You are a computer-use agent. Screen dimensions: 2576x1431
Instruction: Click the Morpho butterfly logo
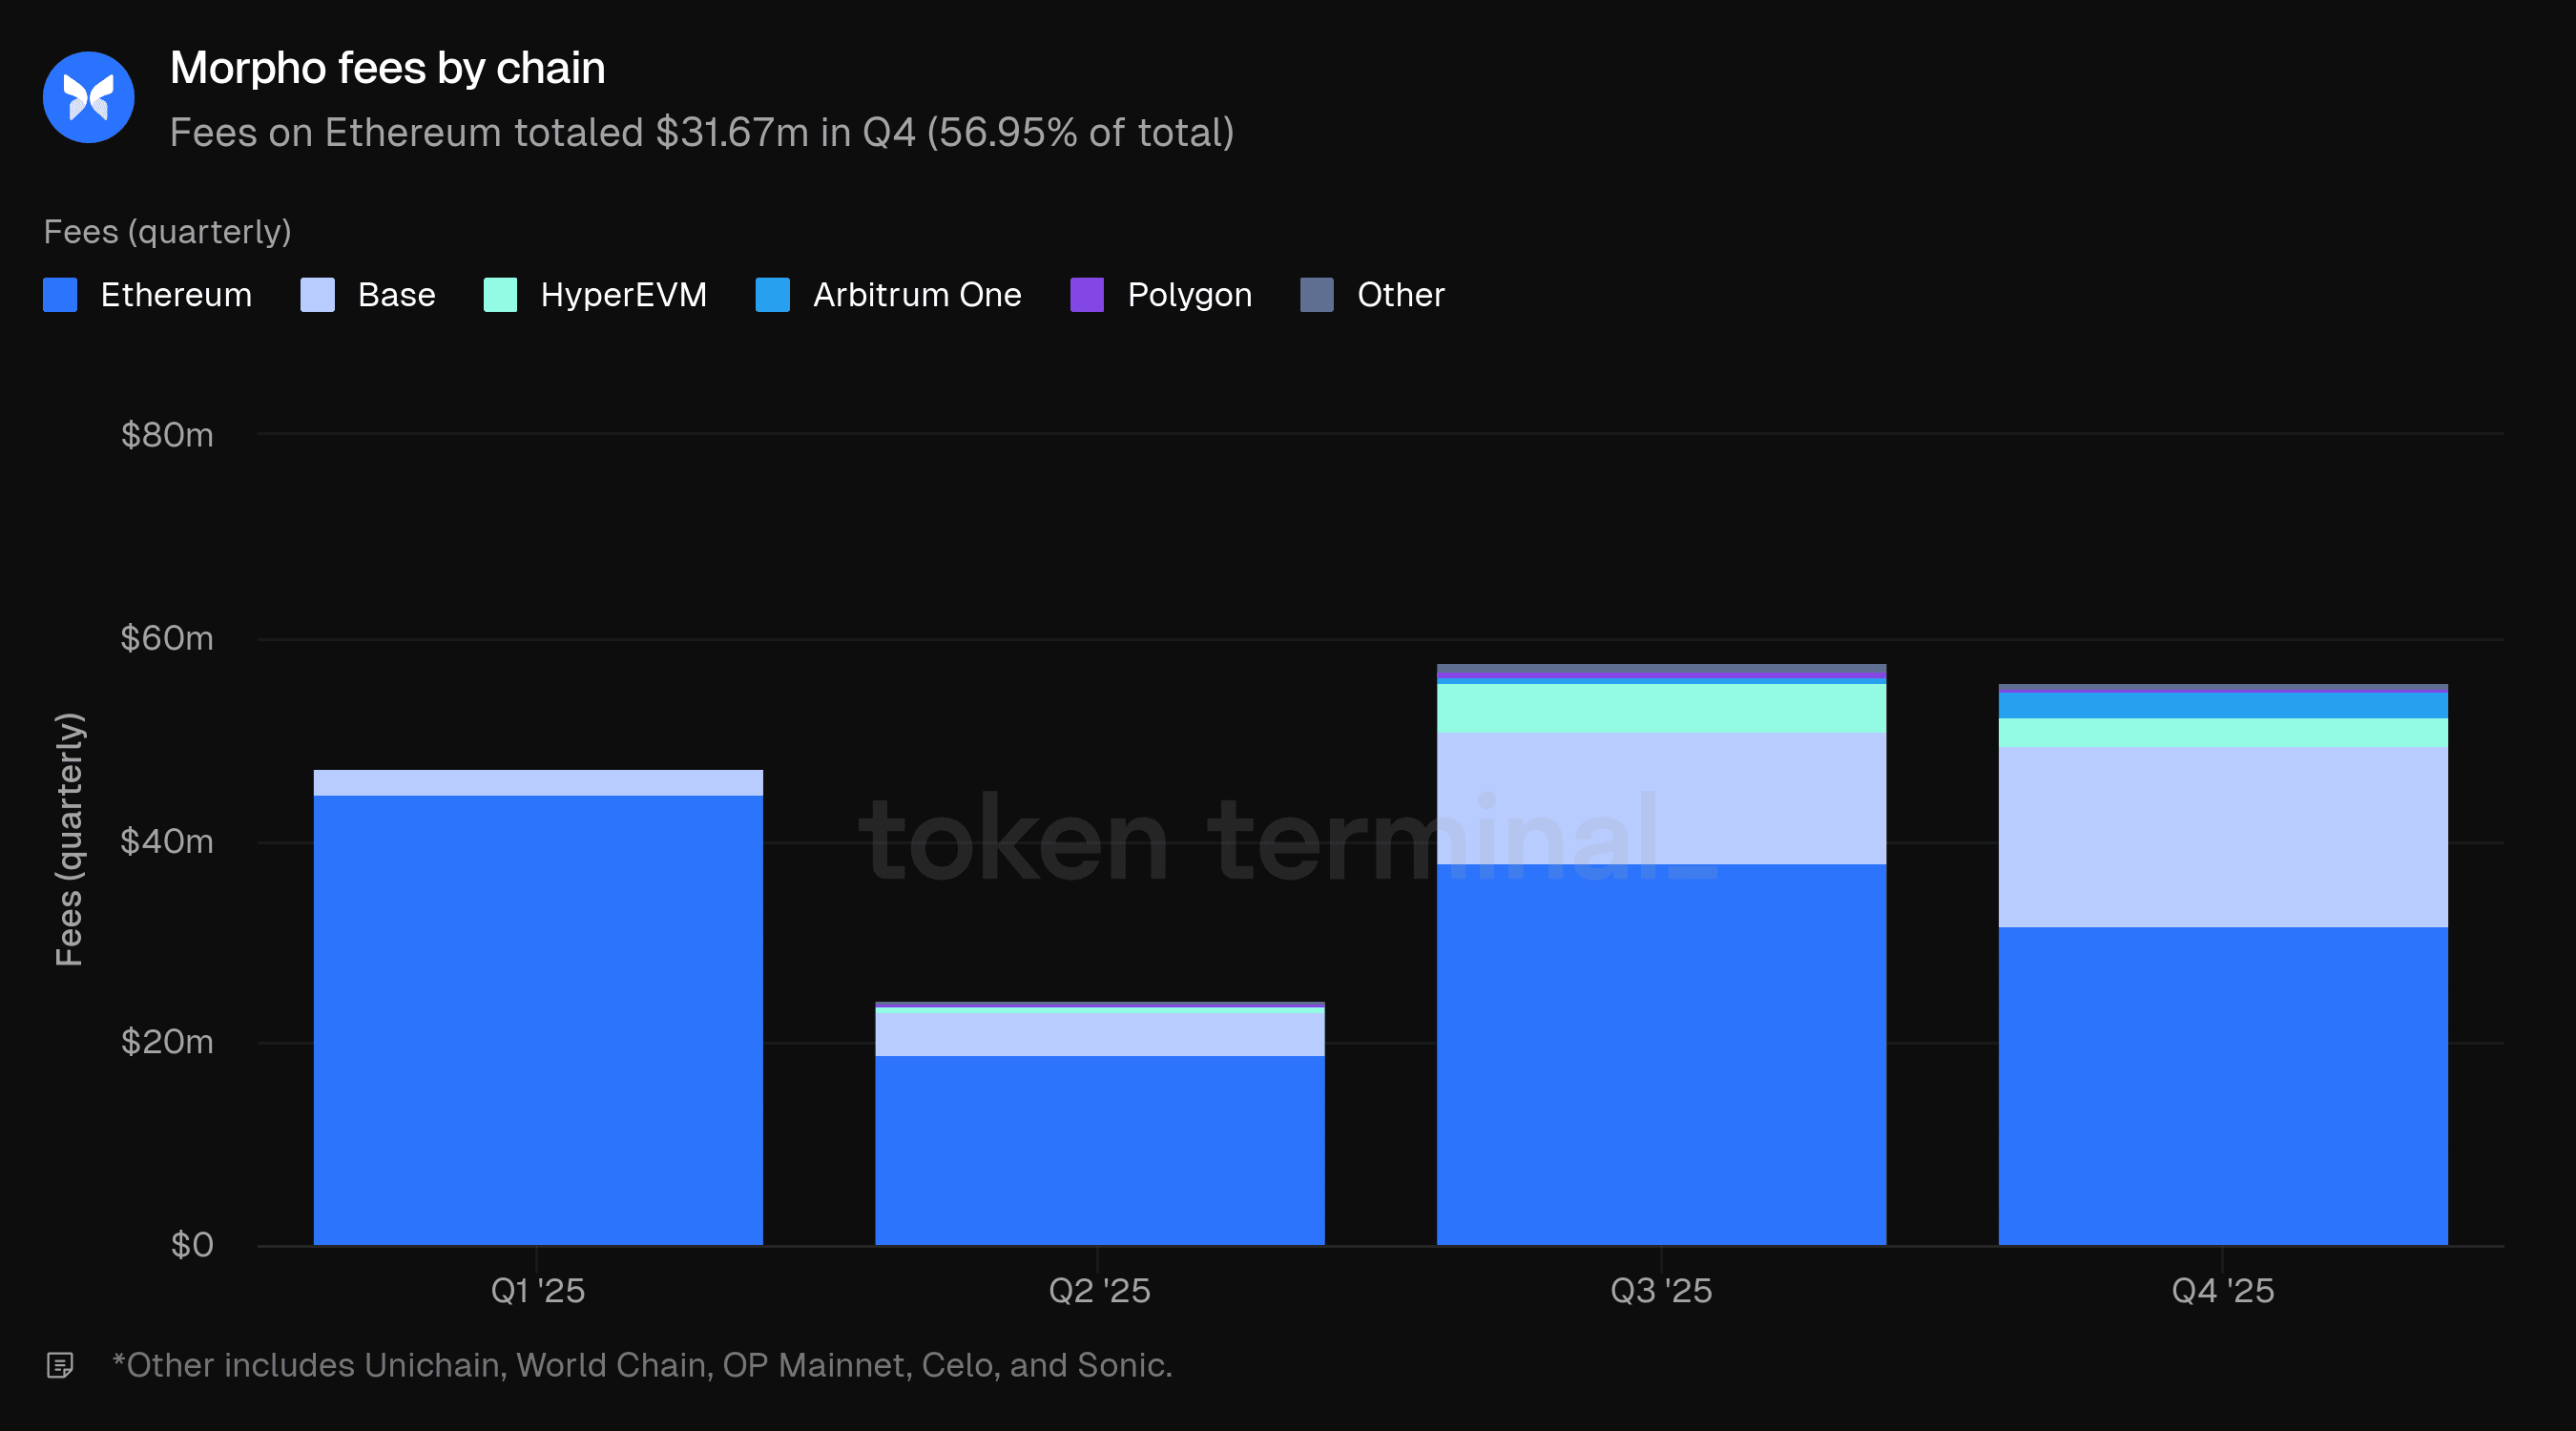coord(89,97)
